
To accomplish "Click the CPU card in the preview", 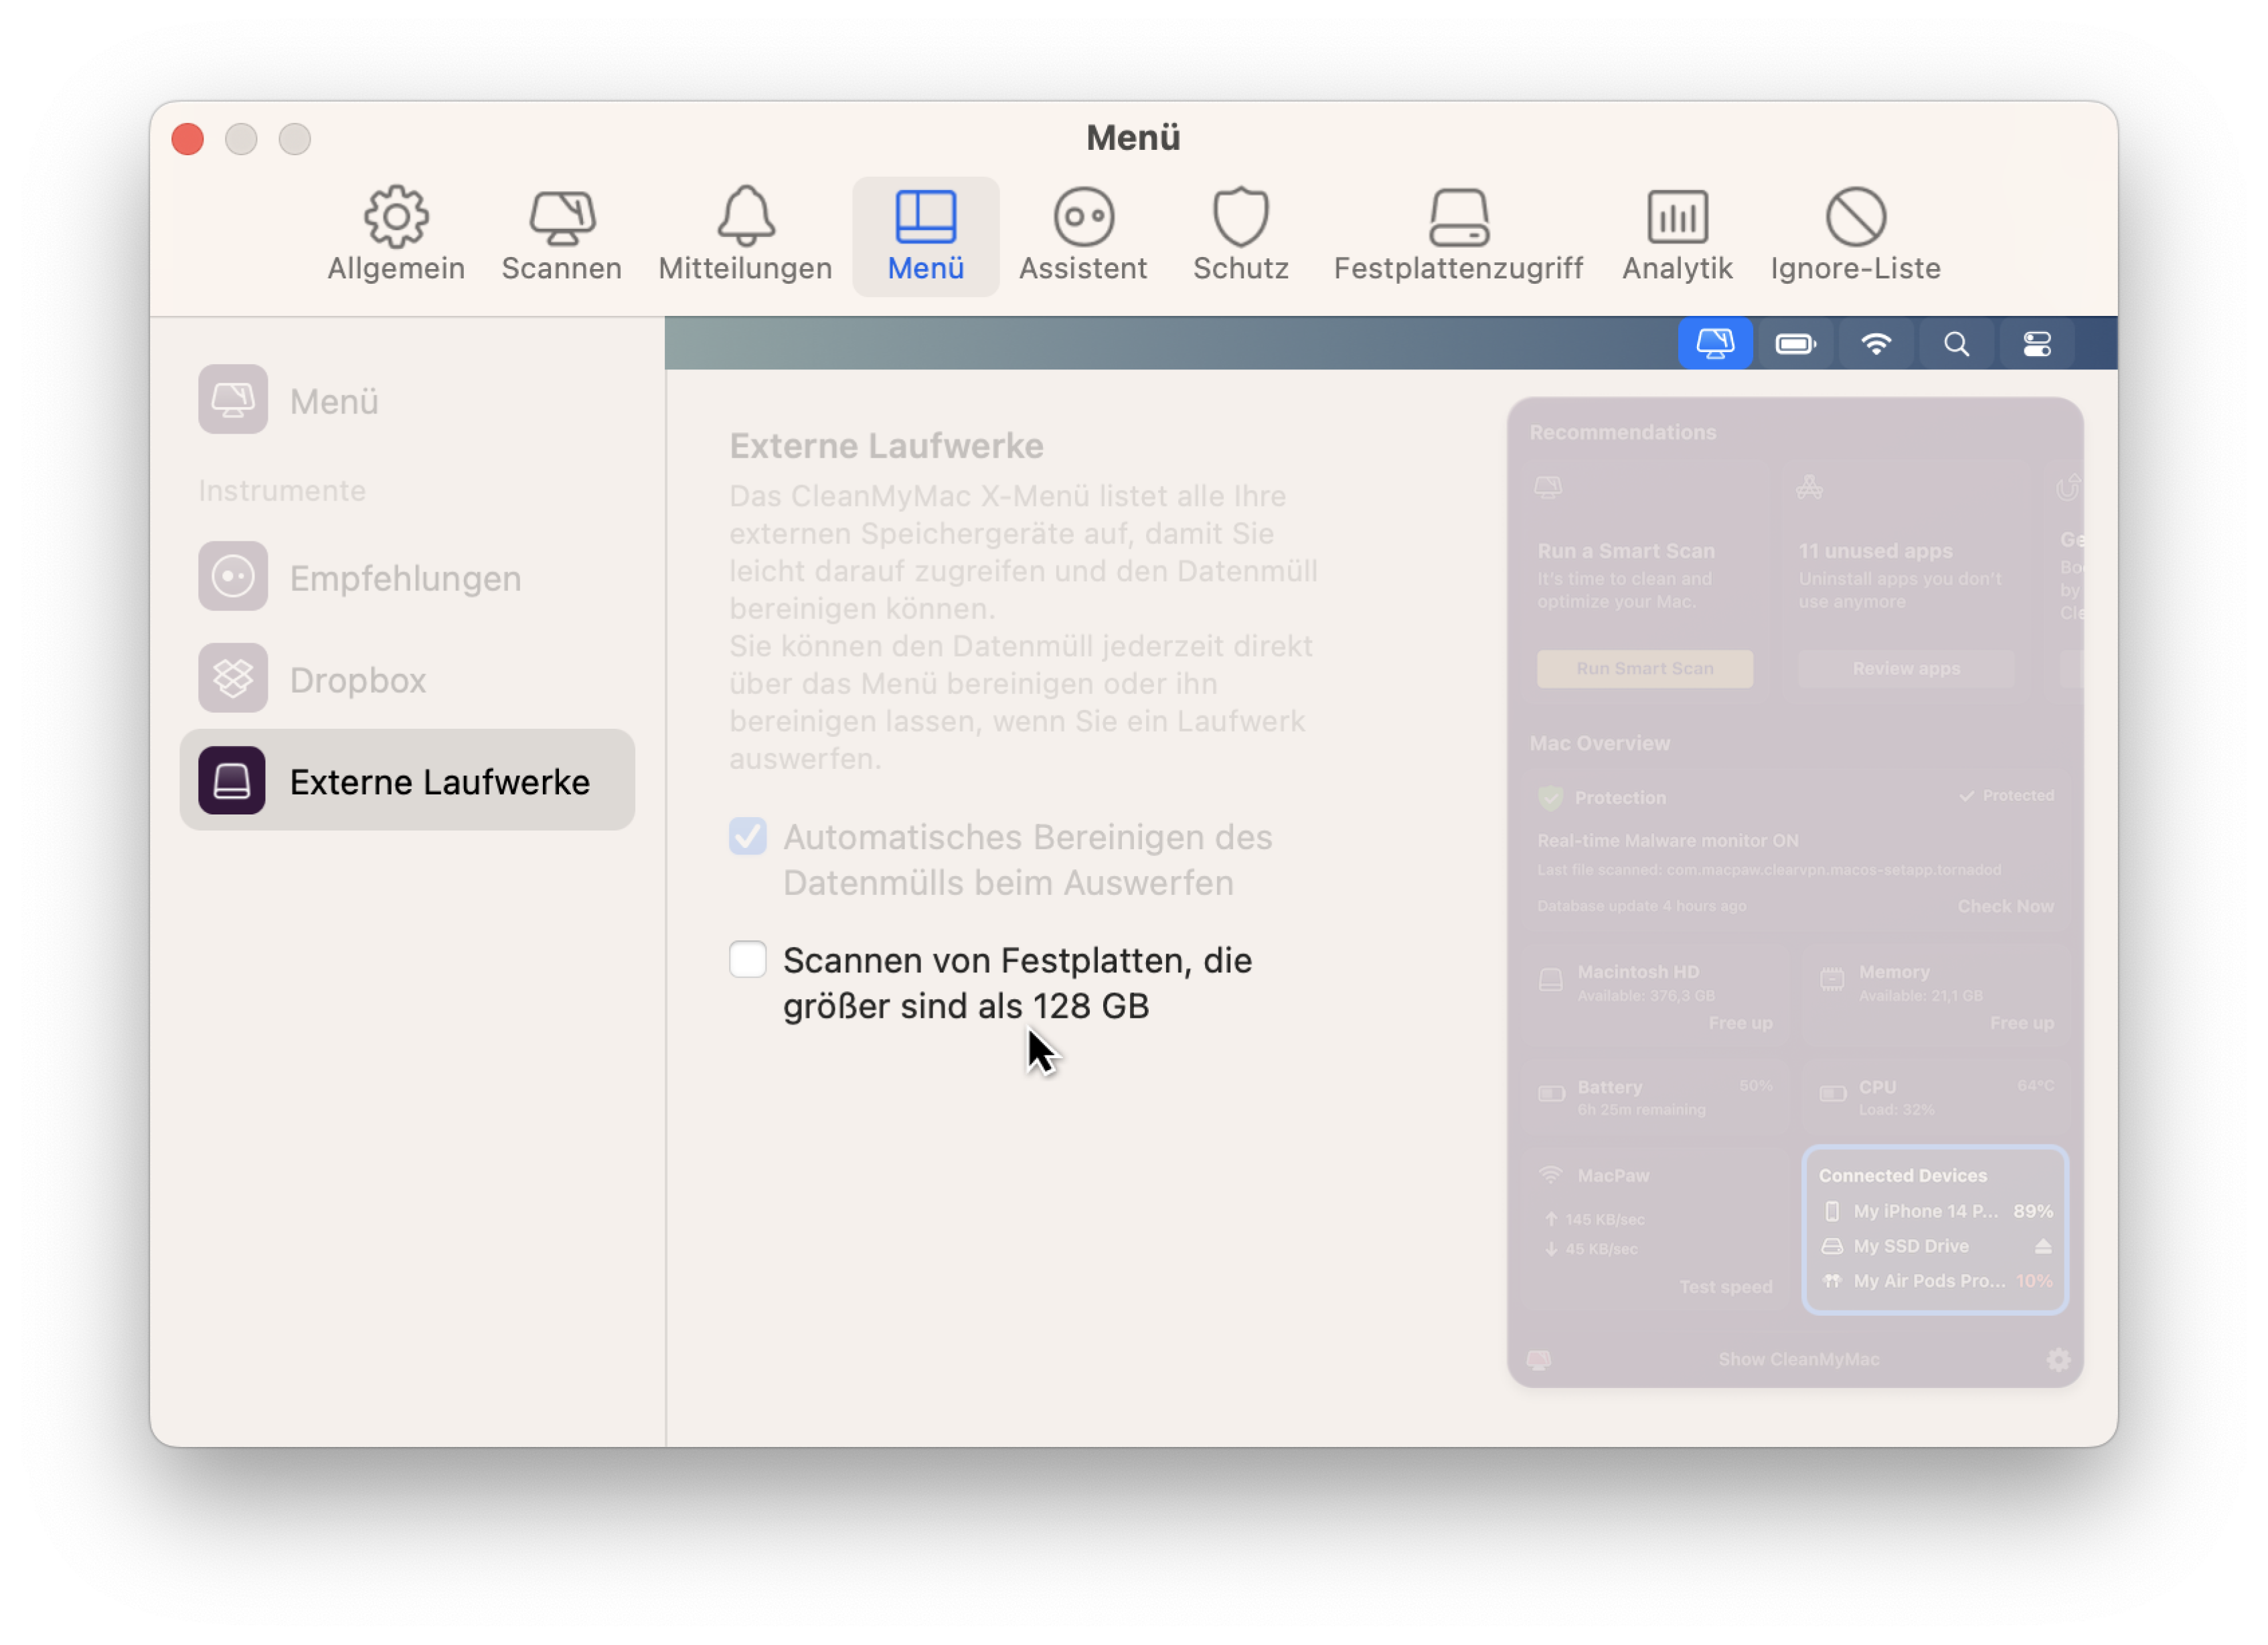I will [x=1936, y=1097].
